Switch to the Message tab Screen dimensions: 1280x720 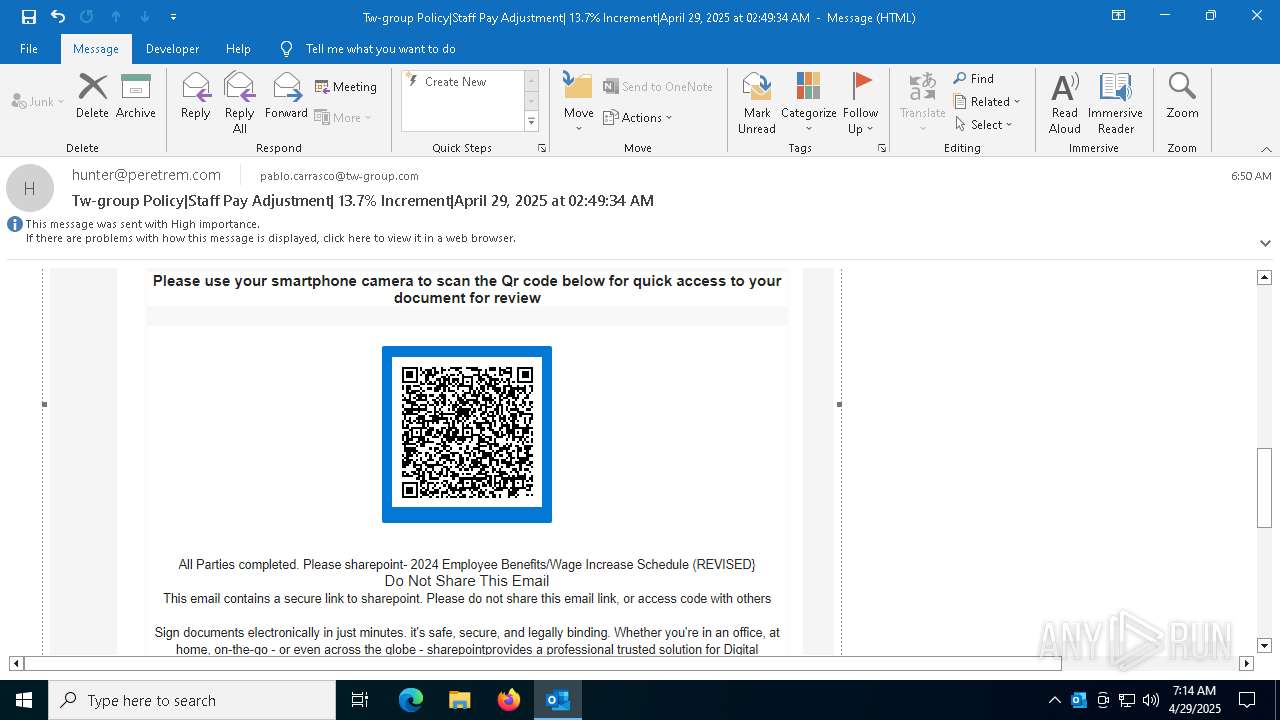96,49
